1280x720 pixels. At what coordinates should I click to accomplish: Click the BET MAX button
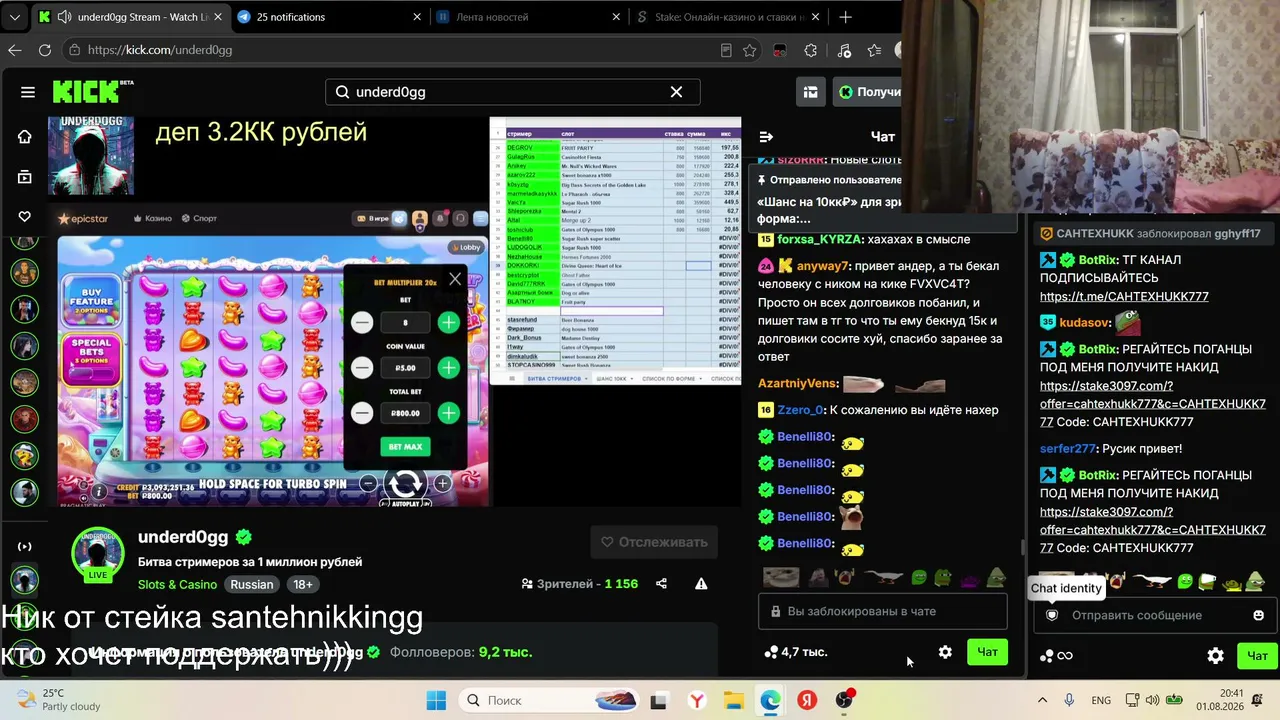(405, 446)
